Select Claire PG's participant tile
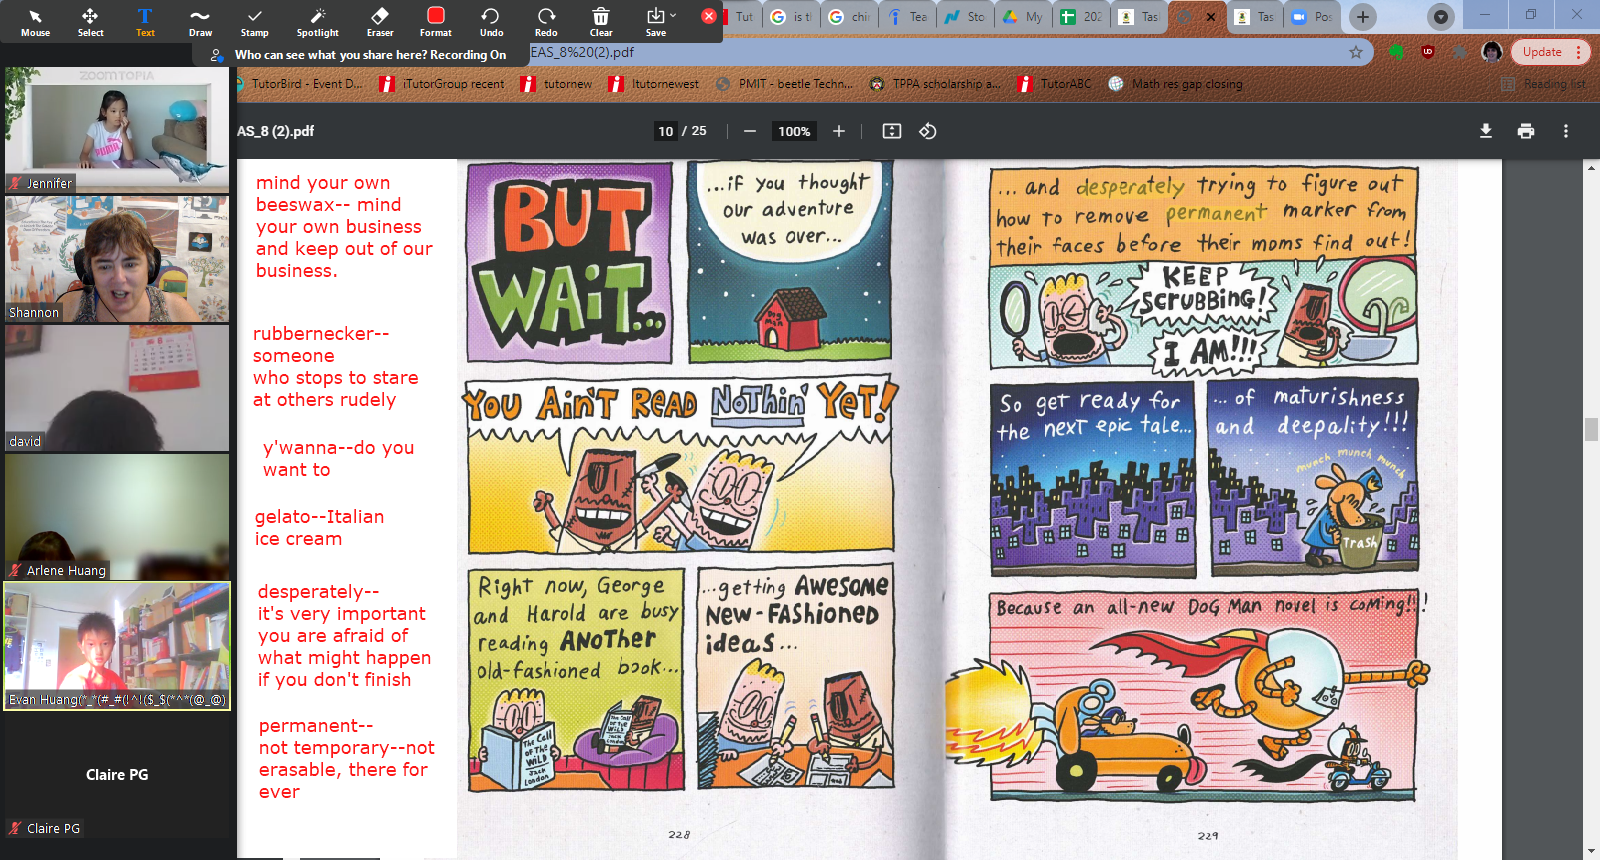1600x860 pixels. point(117,775)
